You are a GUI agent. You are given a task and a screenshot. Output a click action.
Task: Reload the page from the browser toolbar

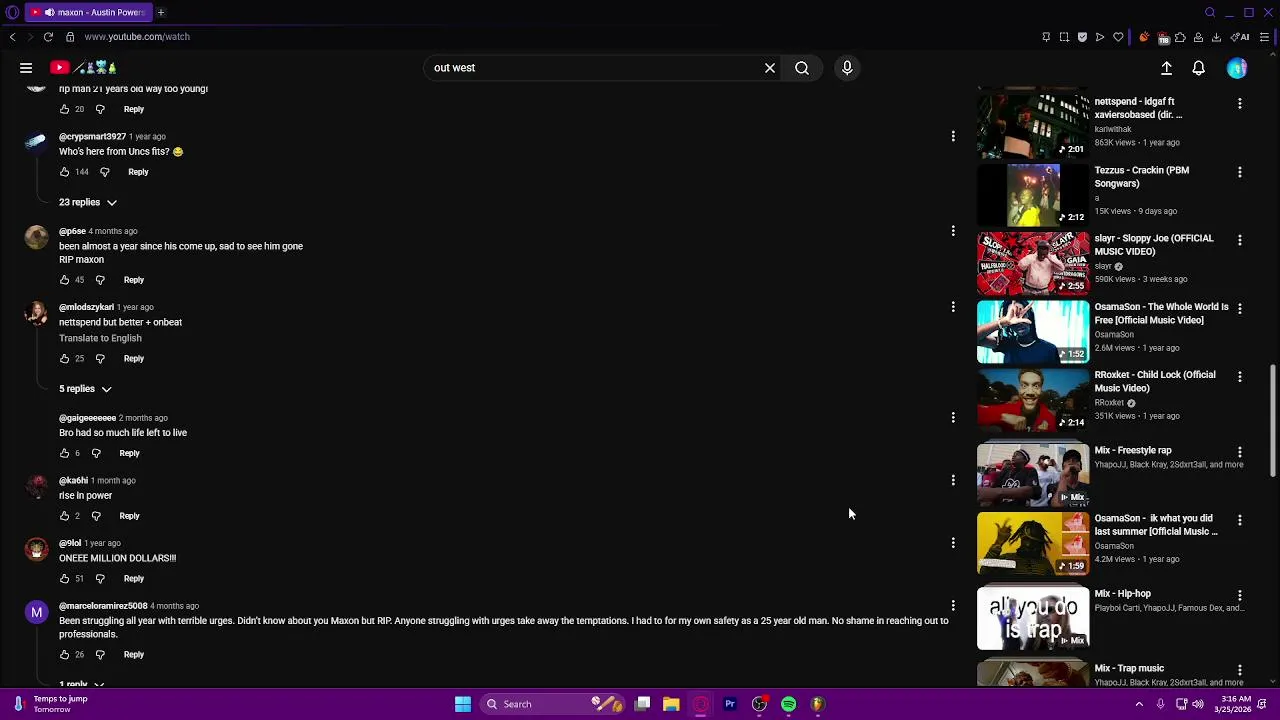(48, 37)
